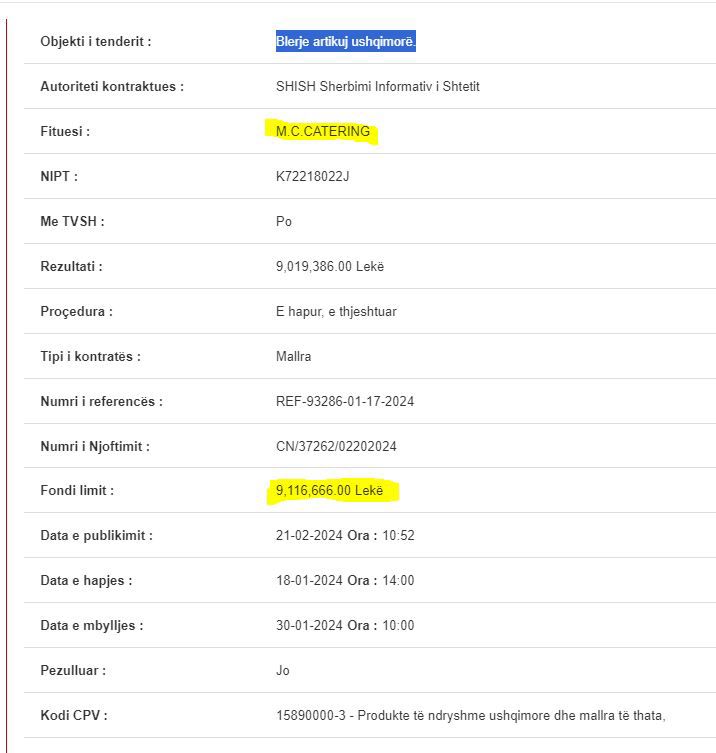
Task: Click the reference number REF-93286-01-17-2024
Action: (345, 401)
